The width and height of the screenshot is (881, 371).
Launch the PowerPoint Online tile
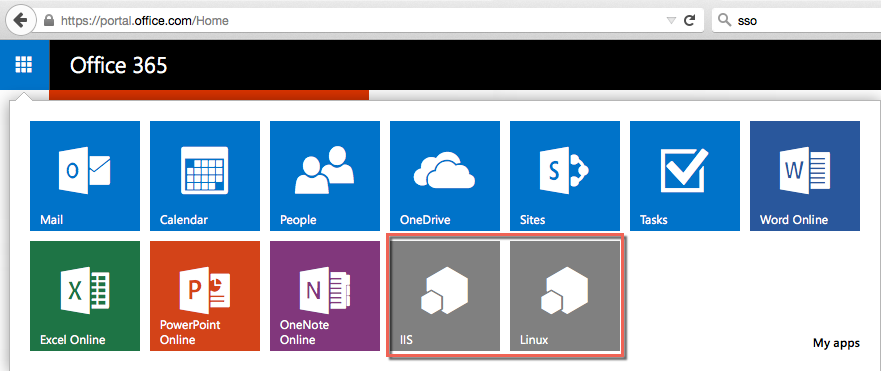click(x=205, y=296)
